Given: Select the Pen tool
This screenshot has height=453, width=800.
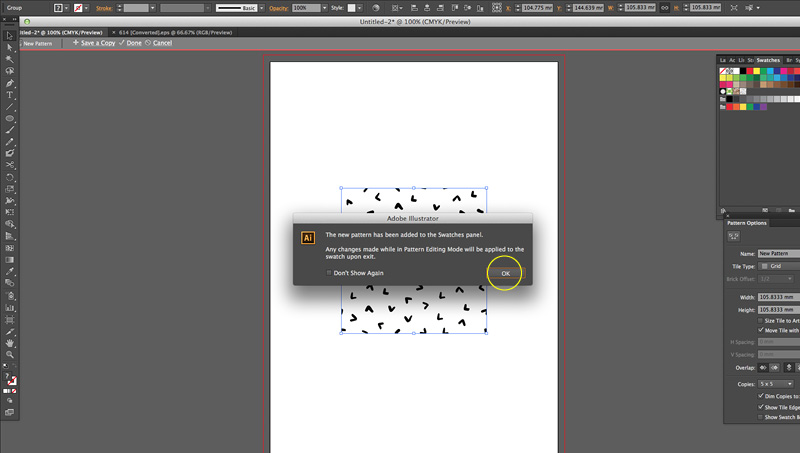Looking at the screenshot, I should (9, 83).
